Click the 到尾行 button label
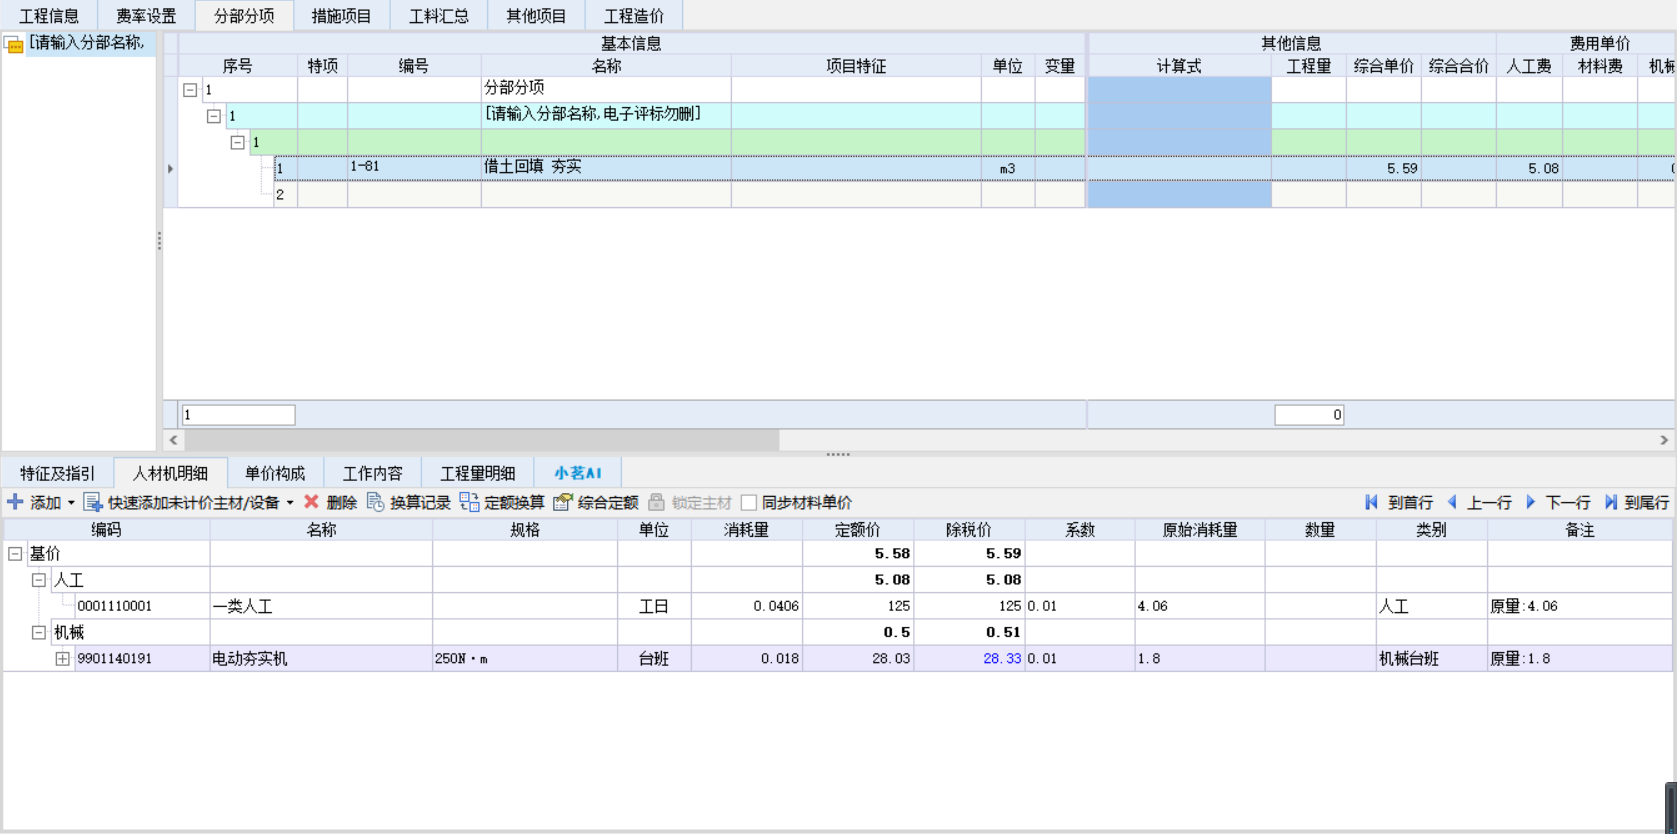This screenshot has height=834, width=1677. click(x=1647, y=503)
